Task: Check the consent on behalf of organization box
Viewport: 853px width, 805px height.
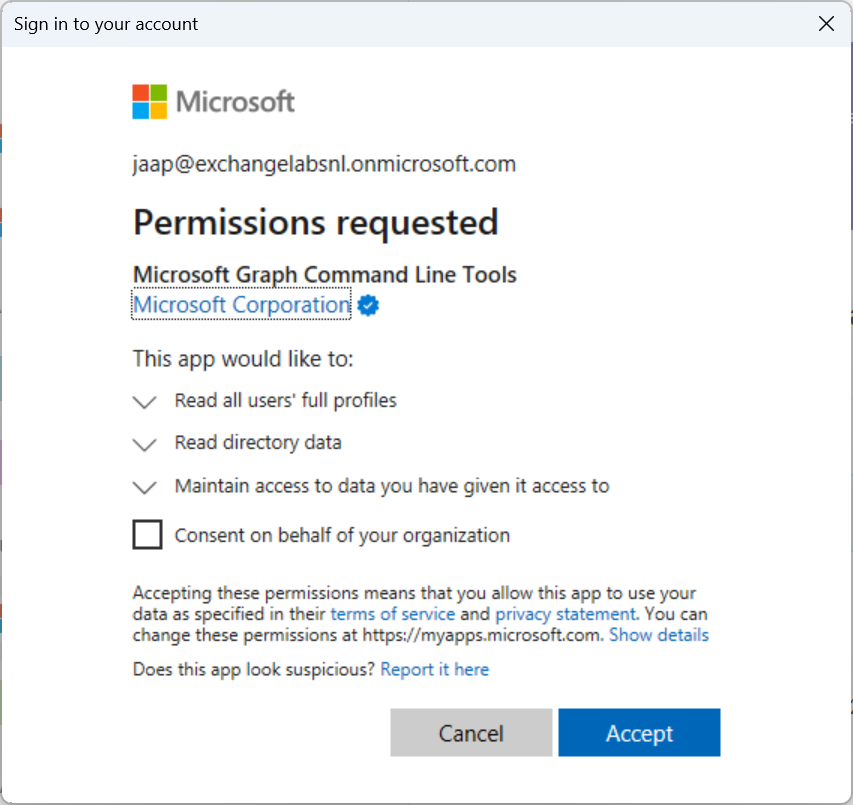Action: pyautogui.click(x=148, y=536)
